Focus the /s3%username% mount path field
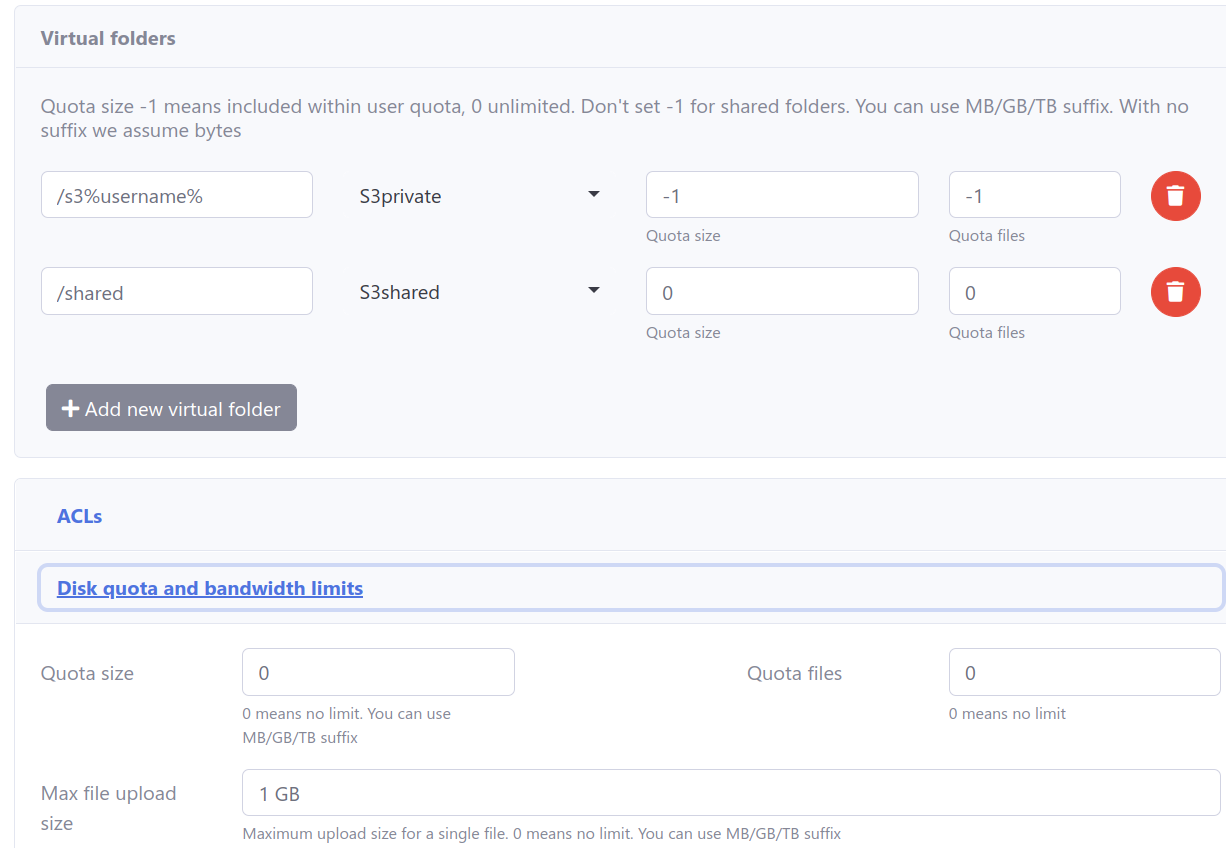Viewport: 1226px width, 848px height. coord(176,195)
